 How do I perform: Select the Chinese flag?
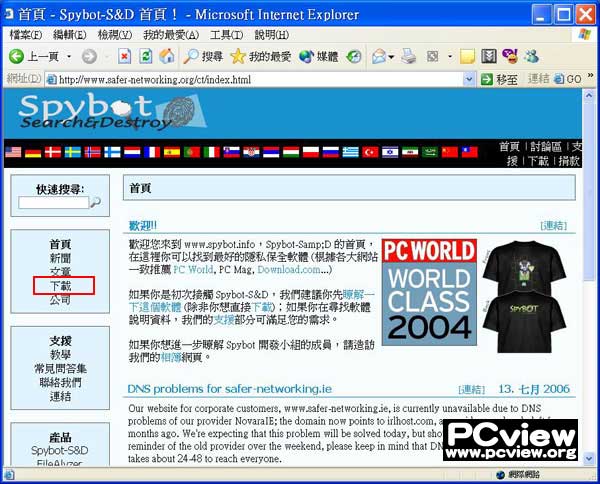coord(450,152)
